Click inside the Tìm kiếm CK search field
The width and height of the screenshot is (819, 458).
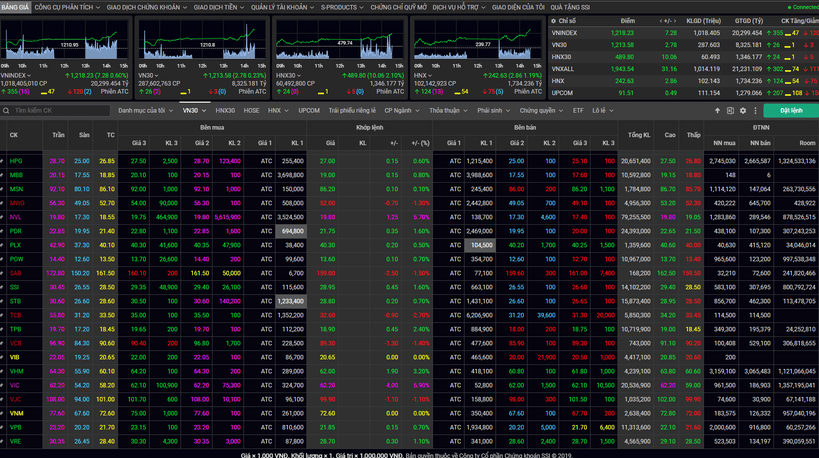point(58,111)
